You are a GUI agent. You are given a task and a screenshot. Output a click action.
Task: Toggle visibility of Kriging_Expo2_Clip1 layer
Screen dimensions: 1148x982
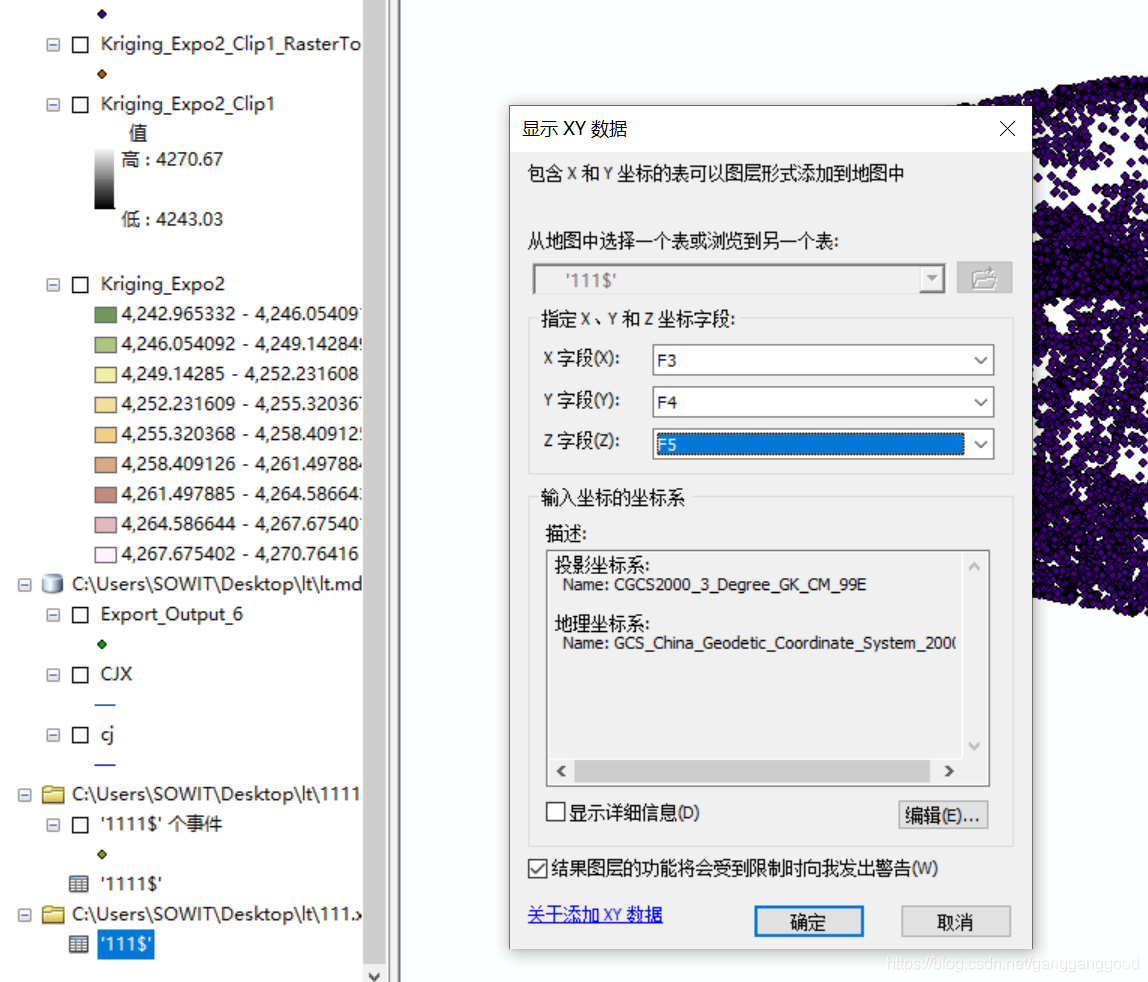[x=81, y=105]
